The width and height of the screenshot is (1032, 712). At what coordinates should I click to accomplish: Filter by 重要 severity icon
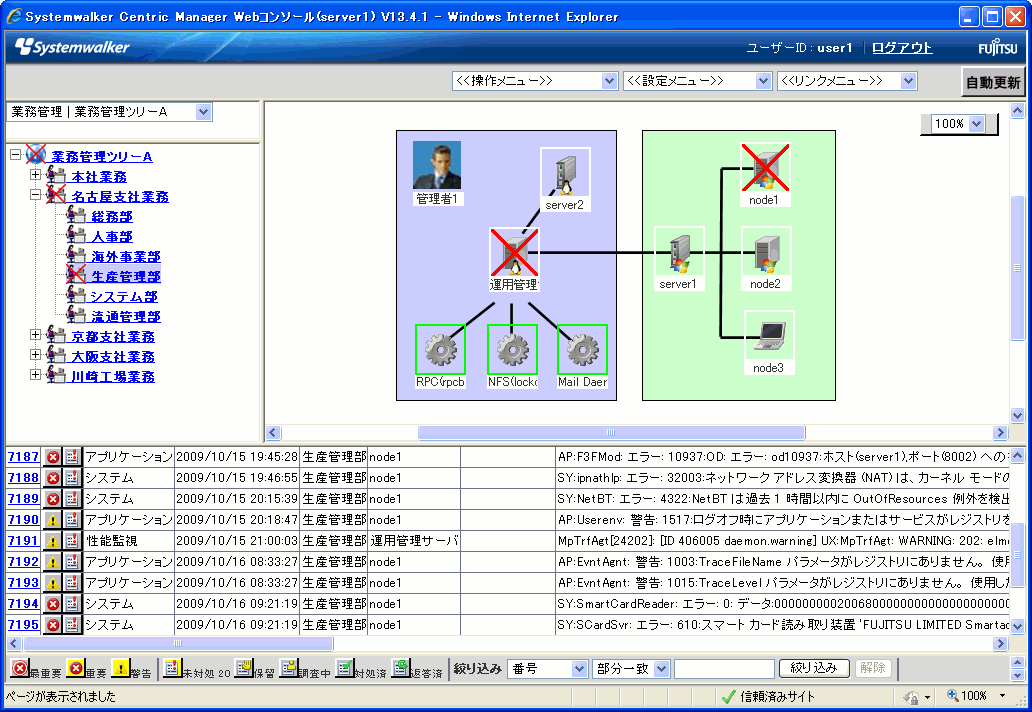[x=76, y=668]
